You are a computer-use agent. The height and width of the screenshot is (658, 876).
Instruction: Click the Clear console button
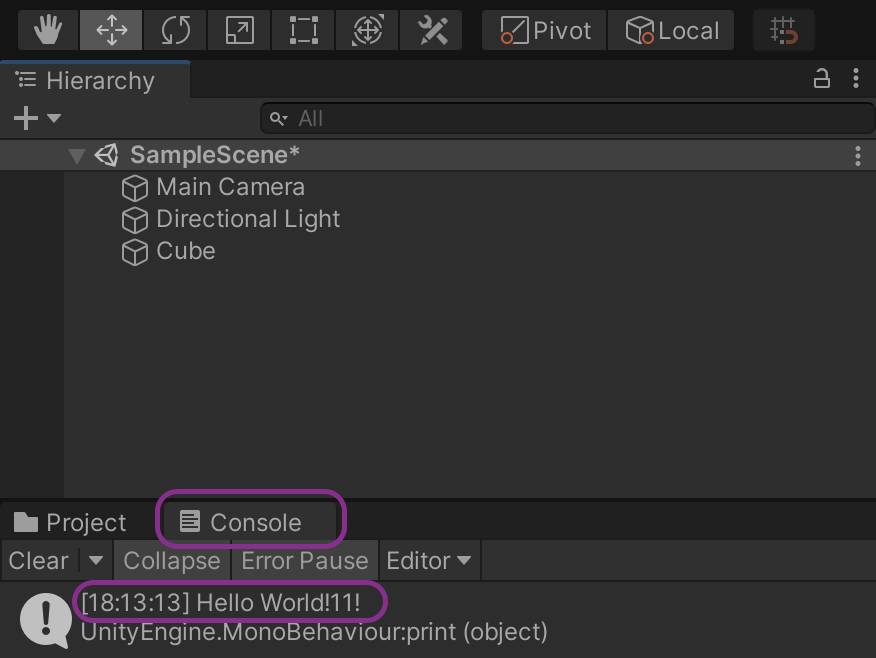(x=39, y=561)
